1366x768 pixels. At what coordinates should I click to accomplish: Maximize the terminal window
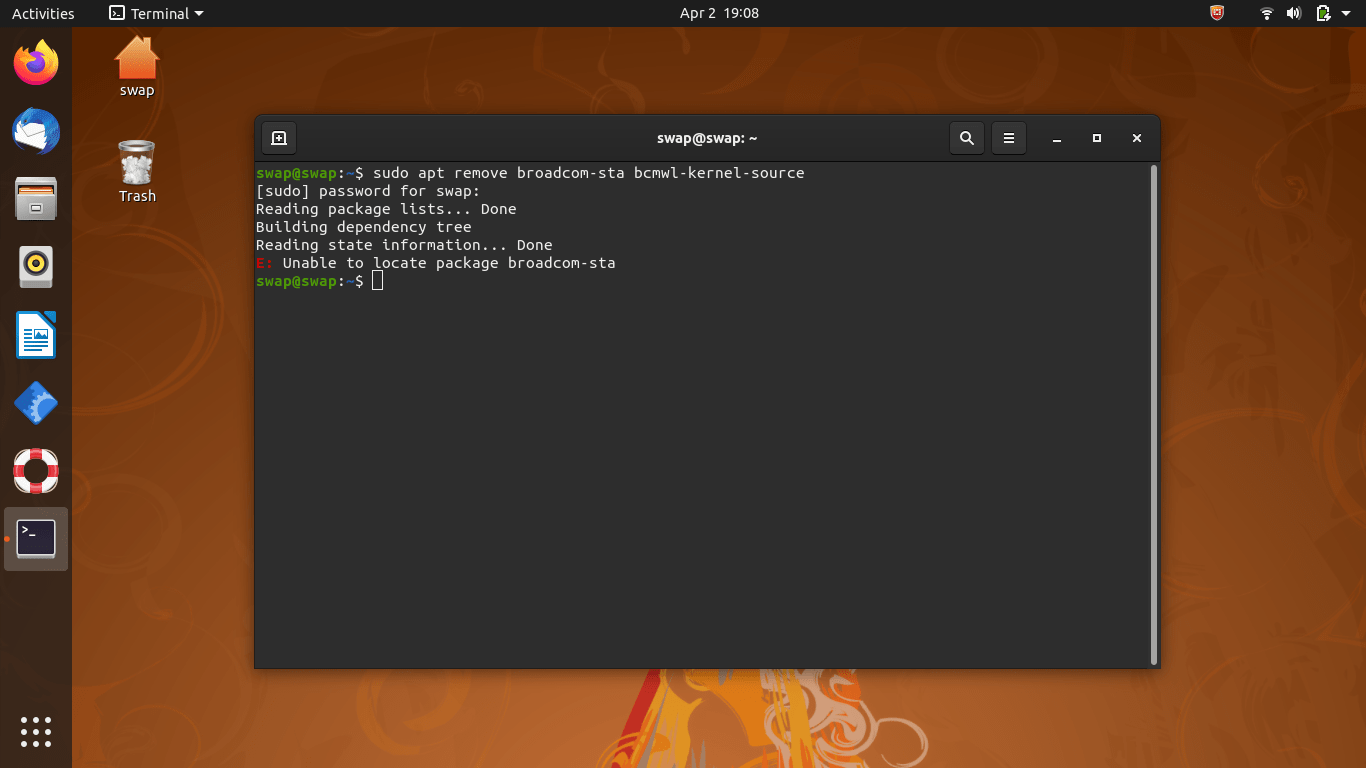(x=1097, y=138)
